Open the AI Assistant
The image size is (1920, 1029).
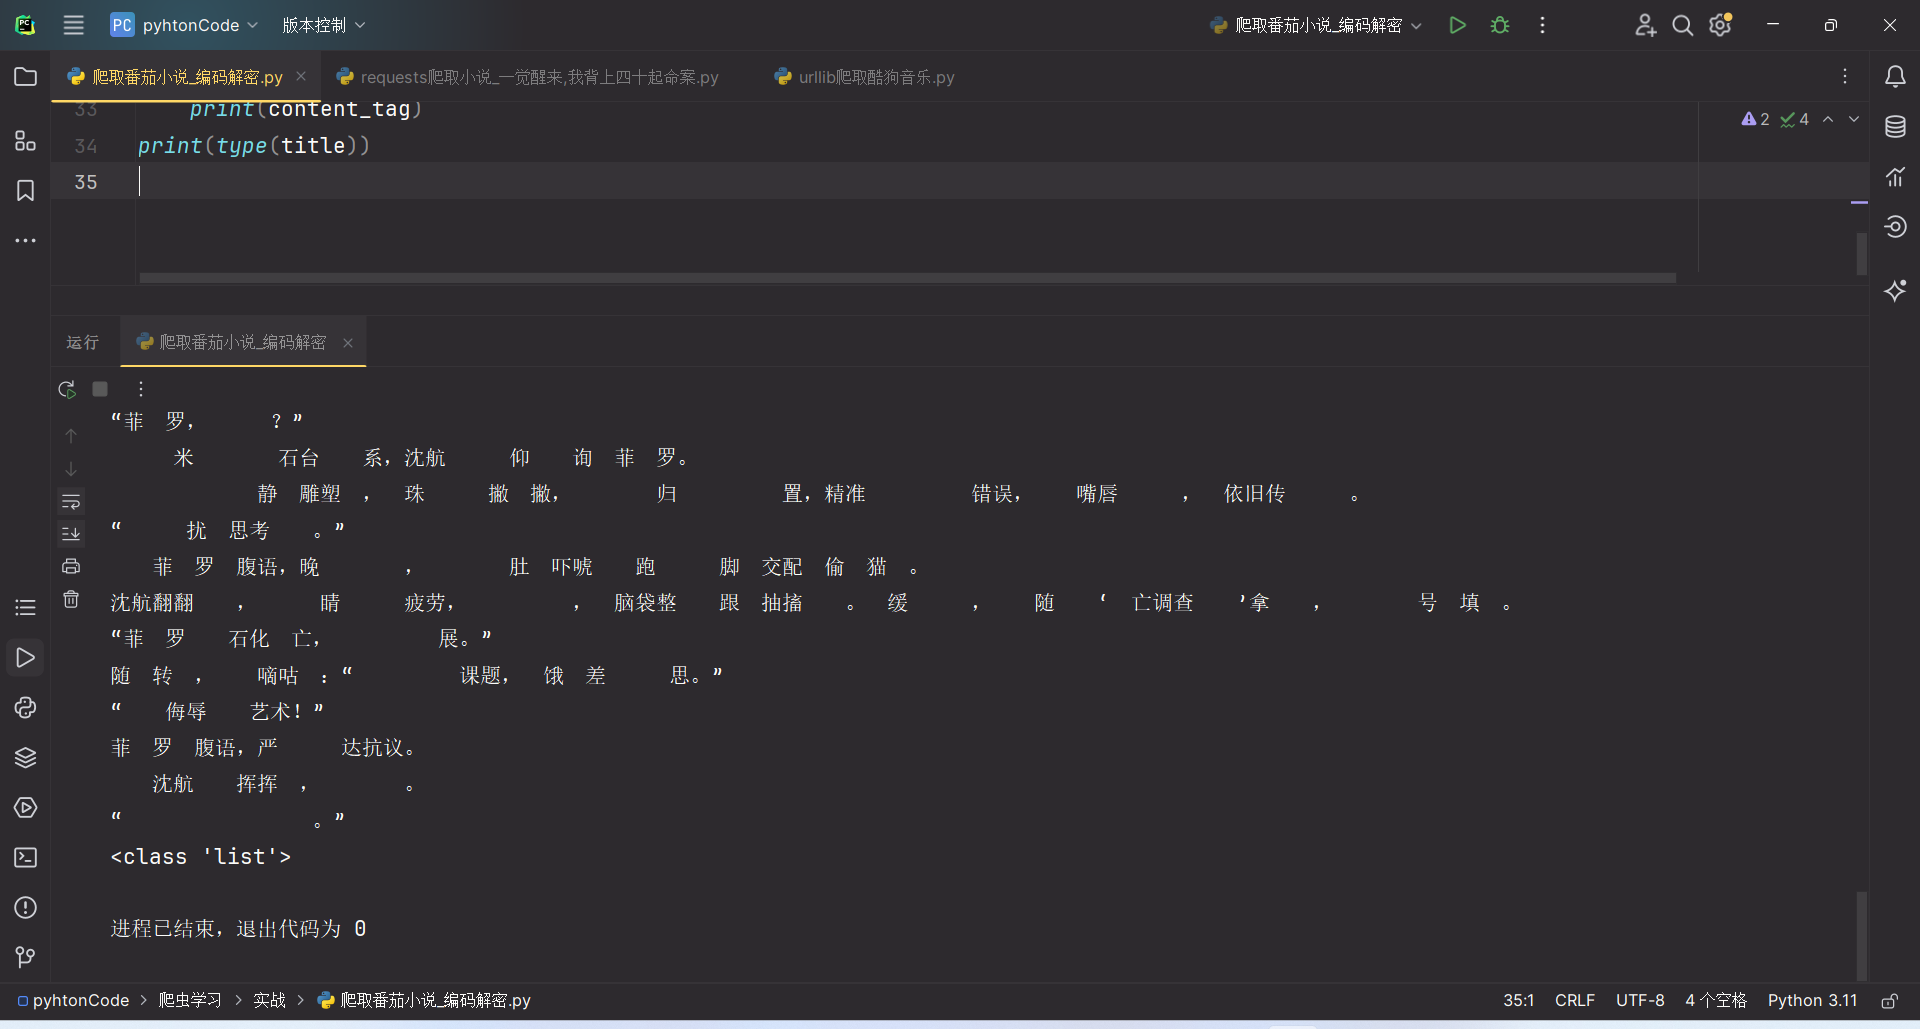[x=1896, y=291]
